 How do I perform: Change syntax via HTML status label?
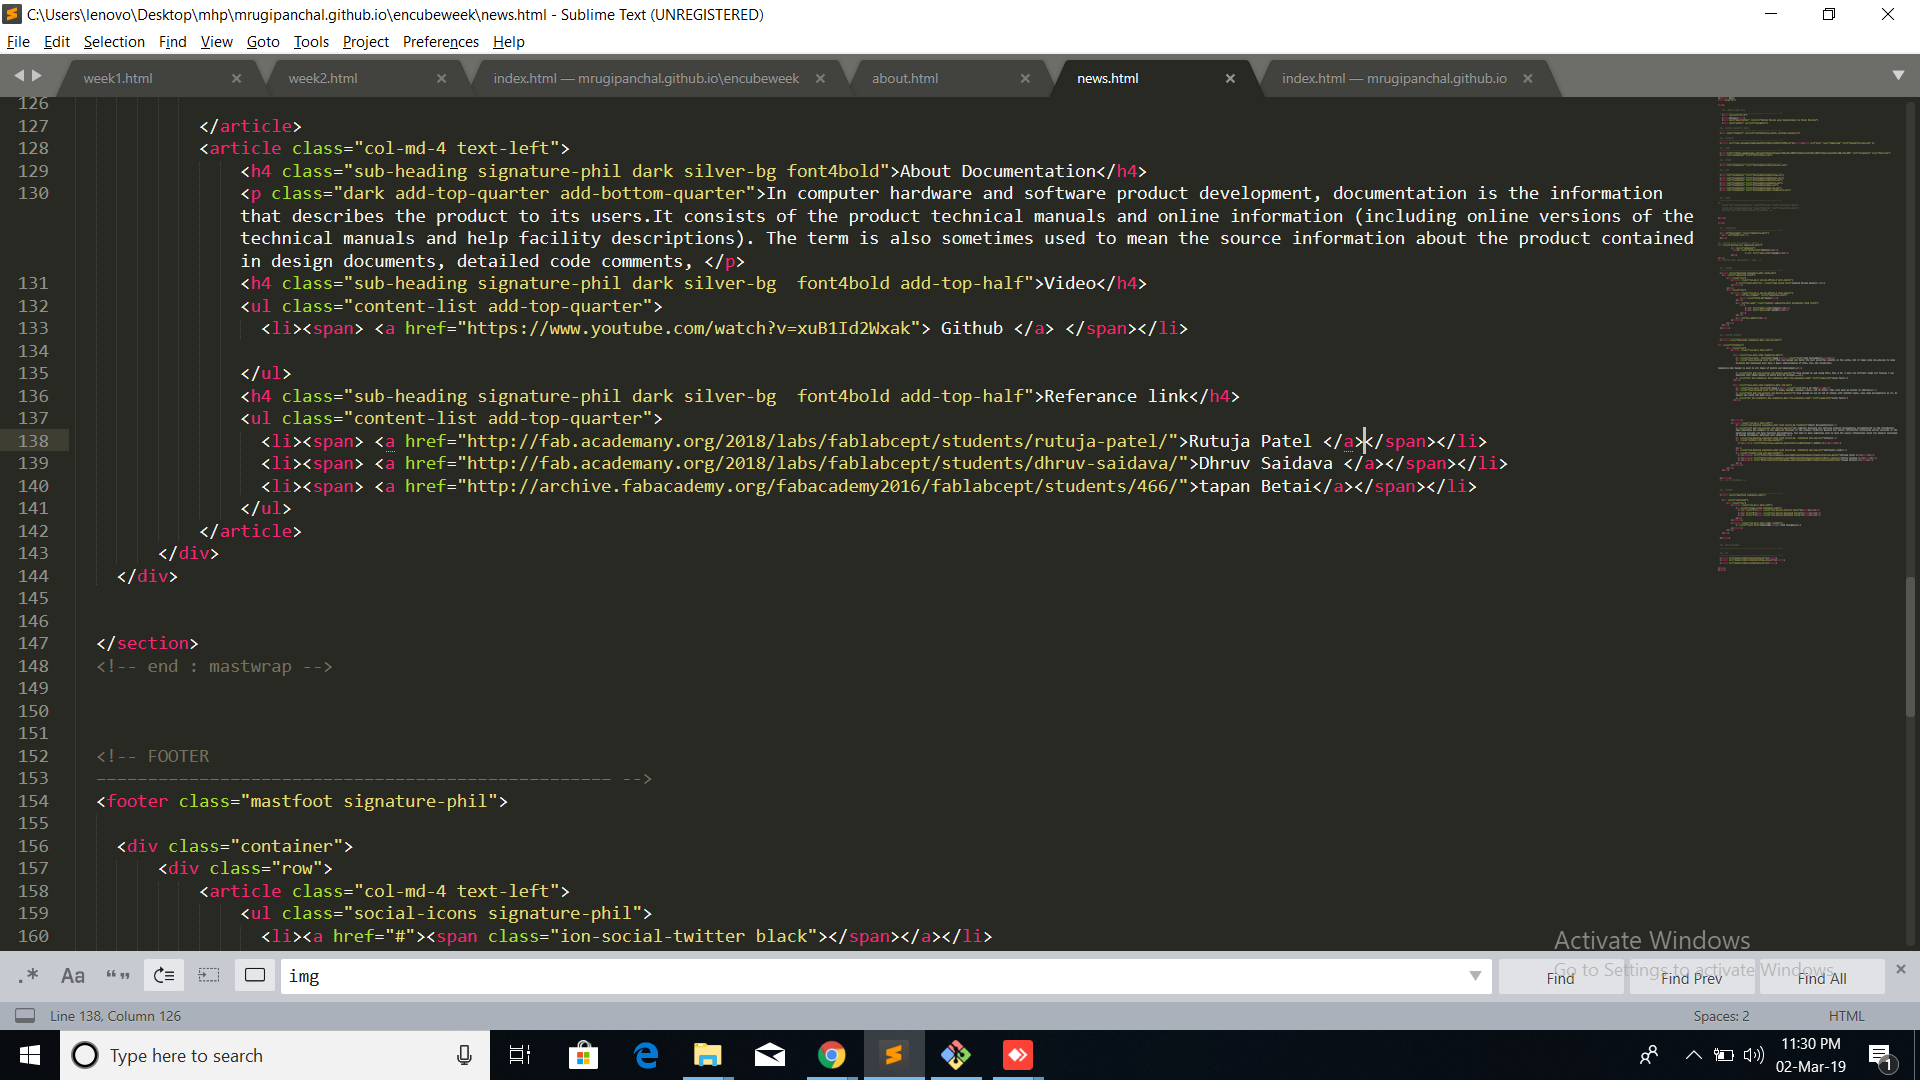pos(1846,1016)
